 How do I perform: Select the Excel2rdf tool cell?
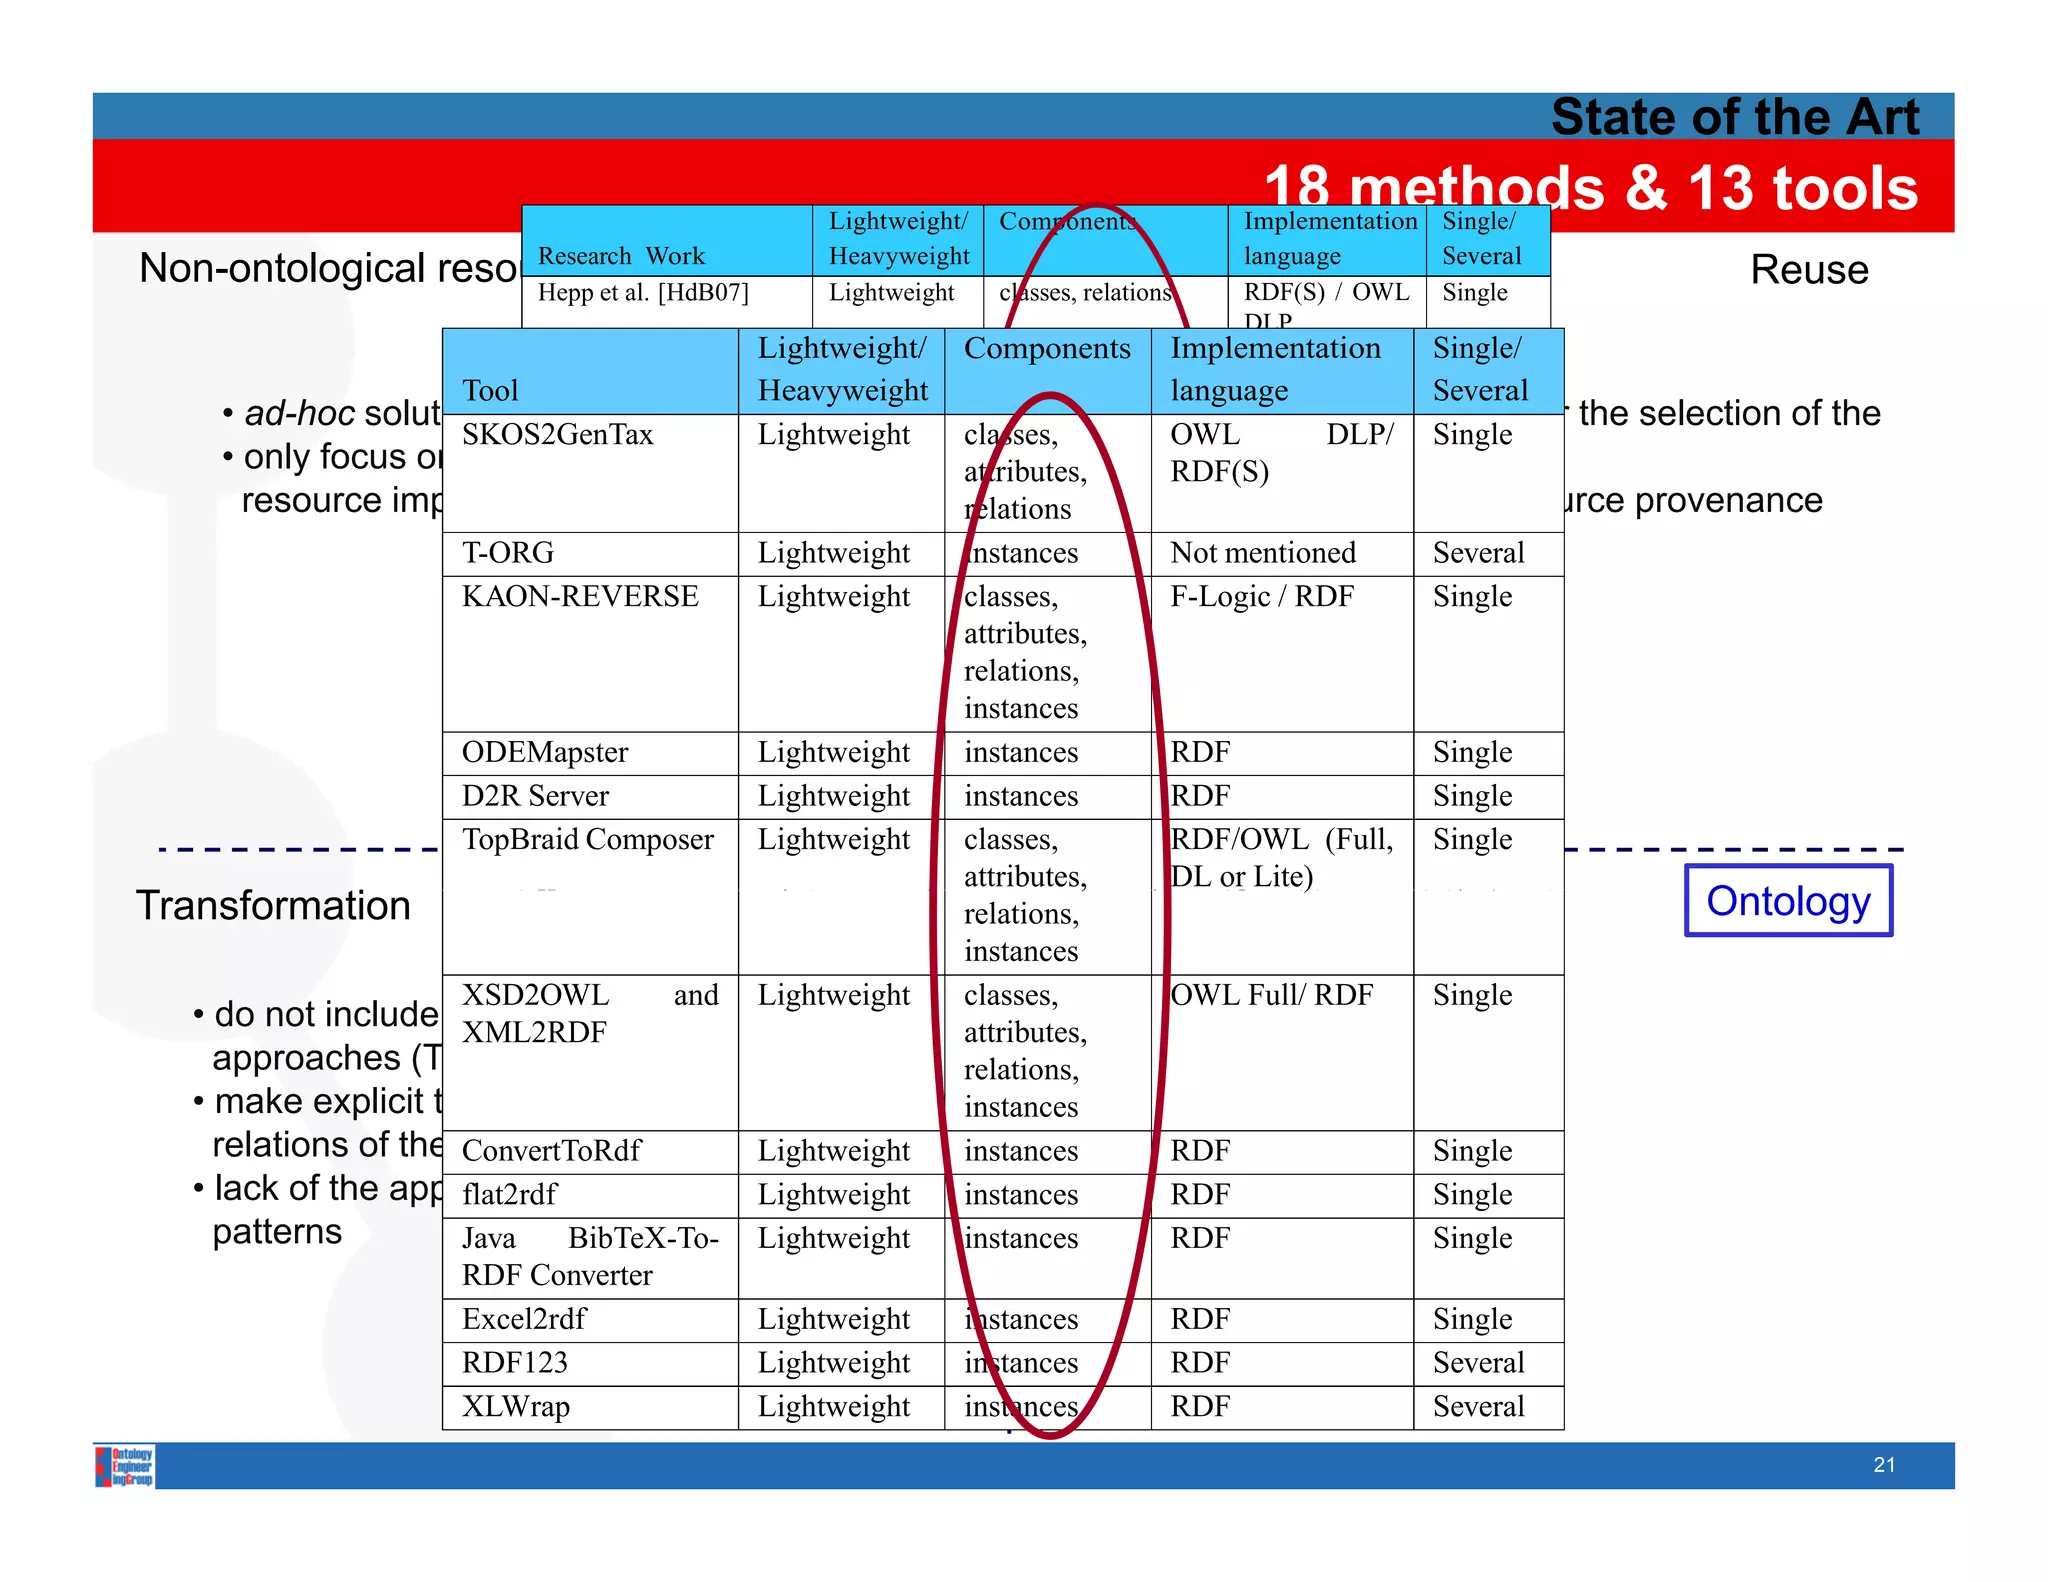pos(591,1320)
